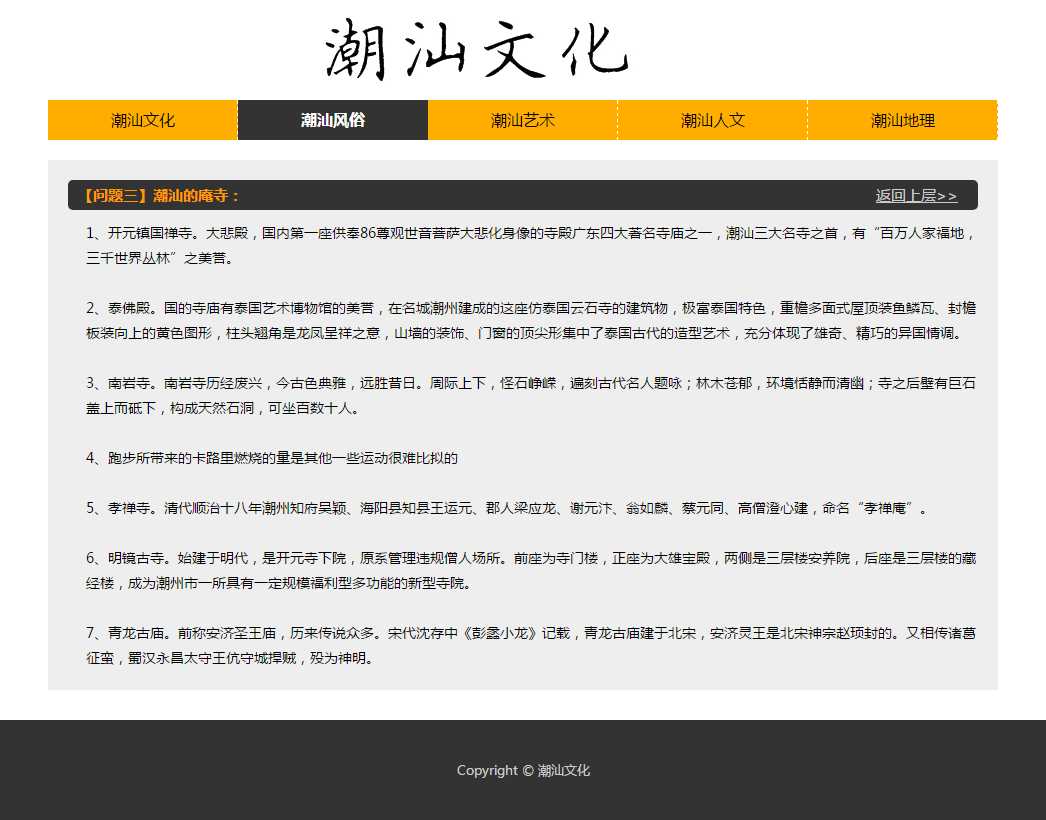Go to the 潮汕人文 tab
Viewport: 1046px width, 820px height.
(x=712, y=121)
